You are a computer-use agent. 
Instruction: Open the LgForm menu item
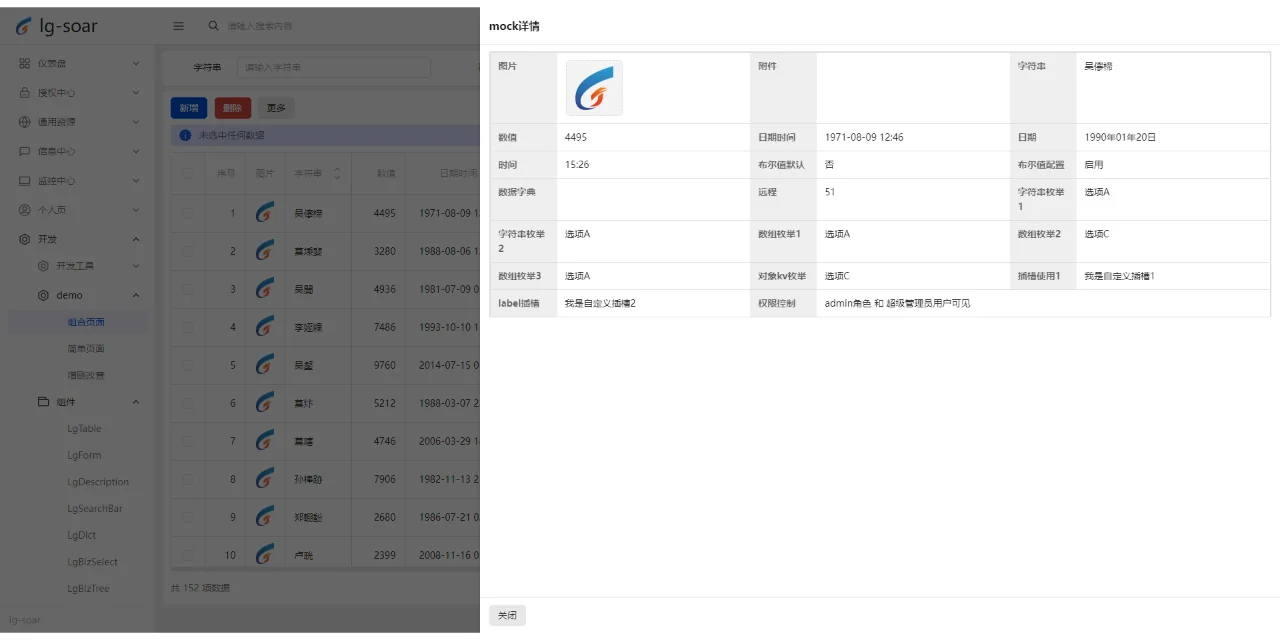78,455
